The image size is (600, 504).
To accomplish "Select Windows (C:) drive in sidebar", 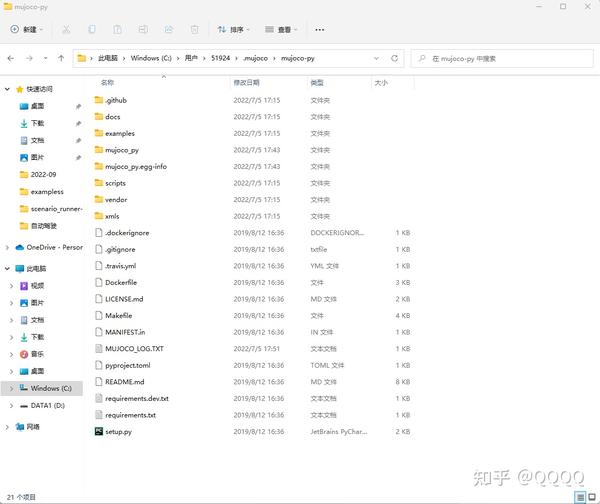I will 51,388.
